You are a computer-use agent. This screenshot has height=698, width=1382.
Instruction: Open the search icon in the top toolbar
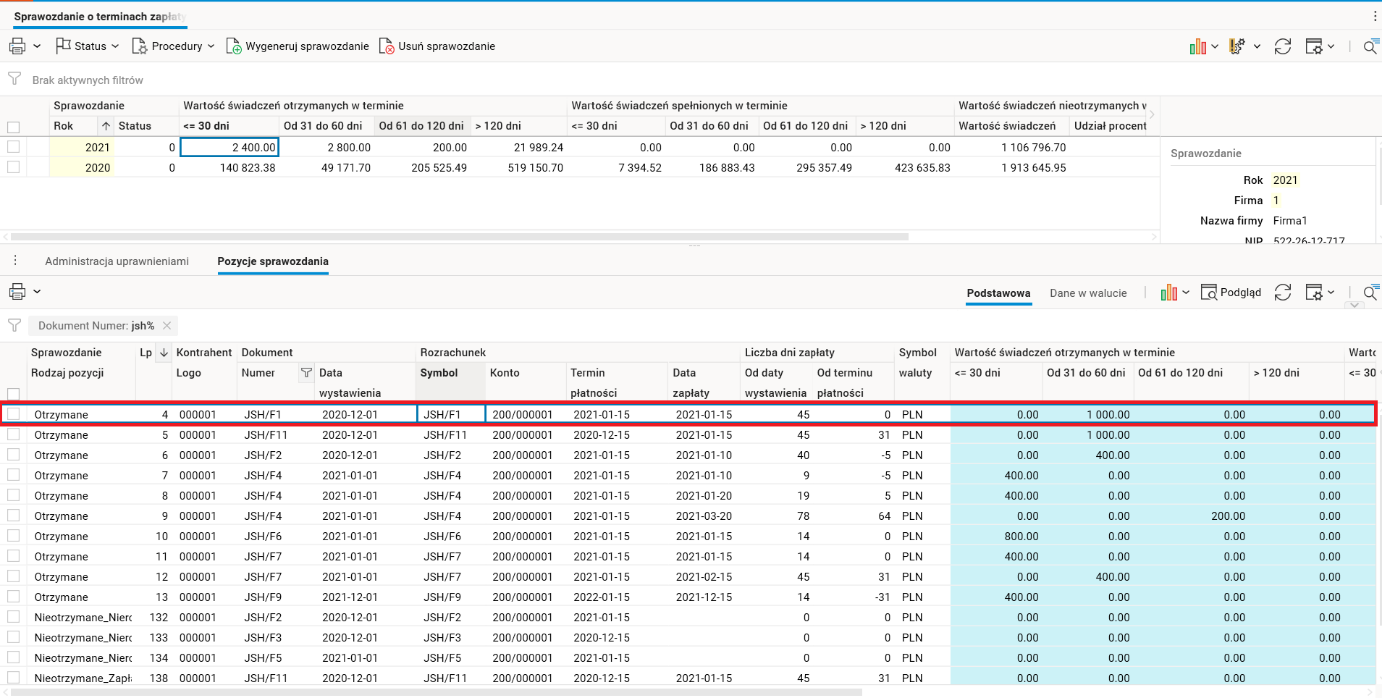click(1370, 46)
